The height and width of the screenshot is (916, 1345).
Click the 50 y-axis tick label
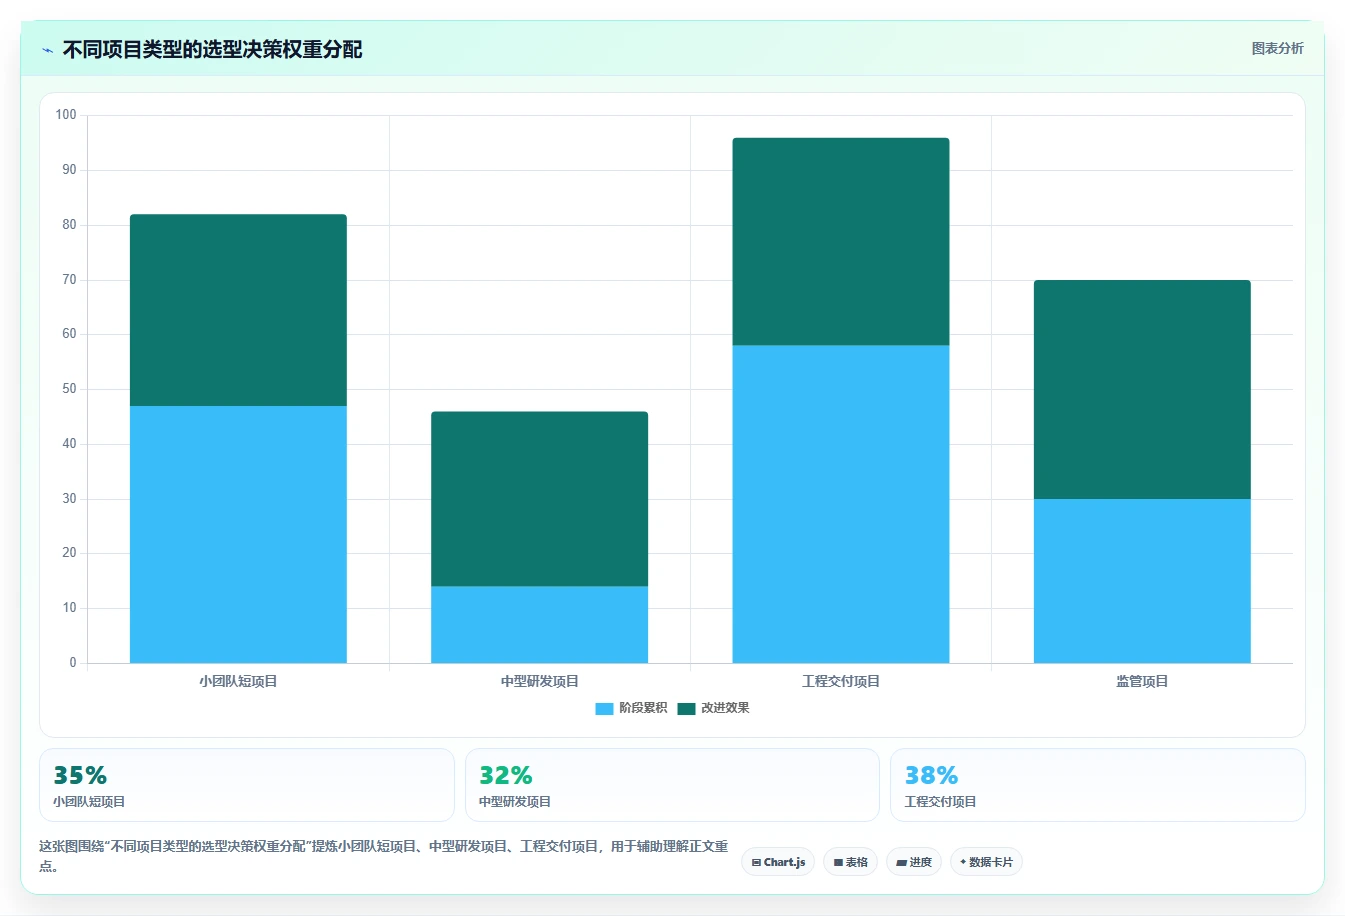click(69, 389)
